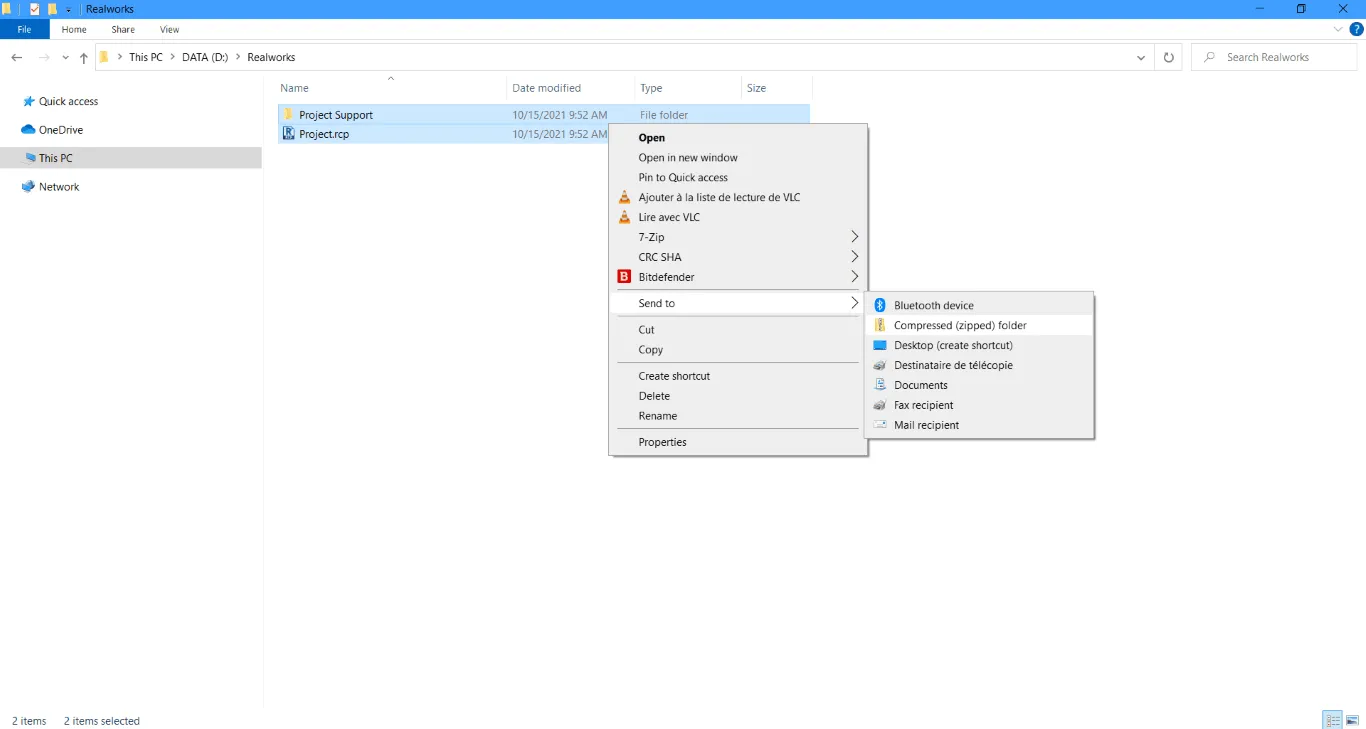
Task: Click the VLC cone icon beside 'Lire avec VLC'
Action: [x=625, y=217]
